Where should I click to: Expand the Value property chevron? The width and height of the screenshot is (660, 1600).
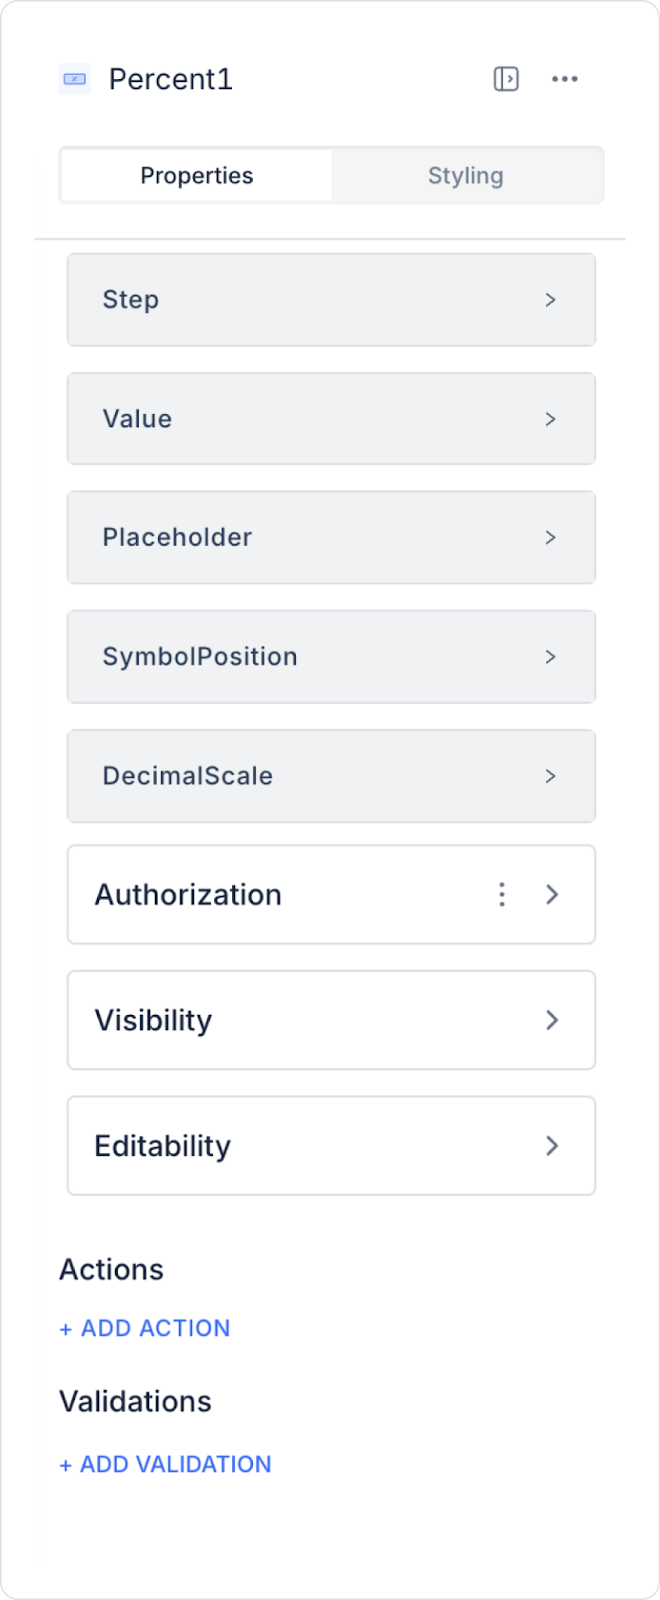tap(550, 419)
